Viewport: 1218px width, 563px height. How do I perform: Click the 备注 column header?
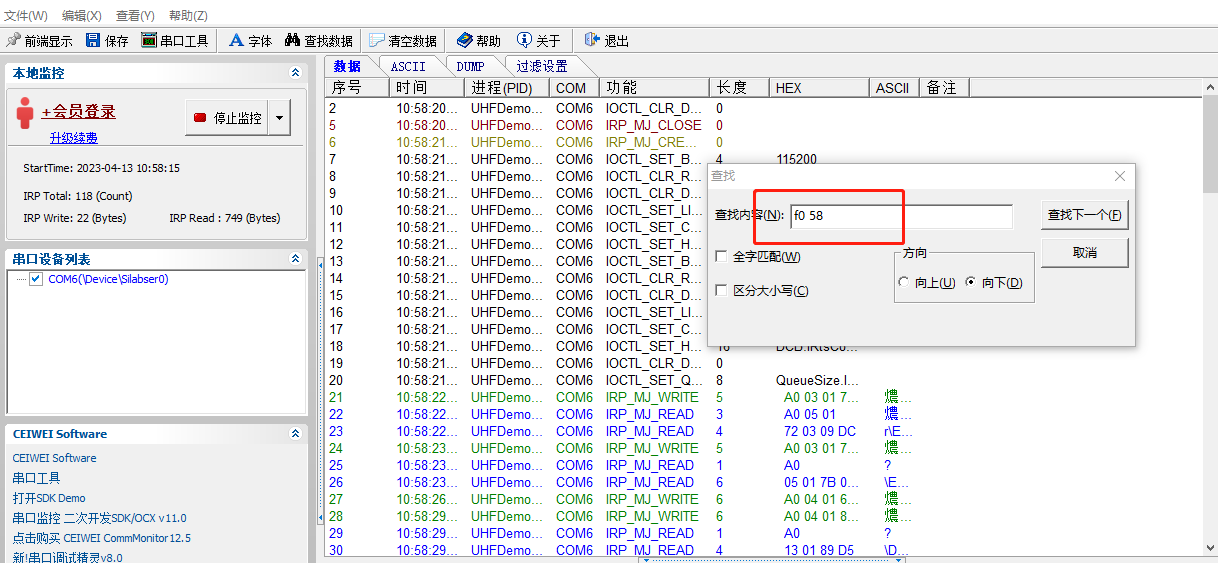point(945,88)
